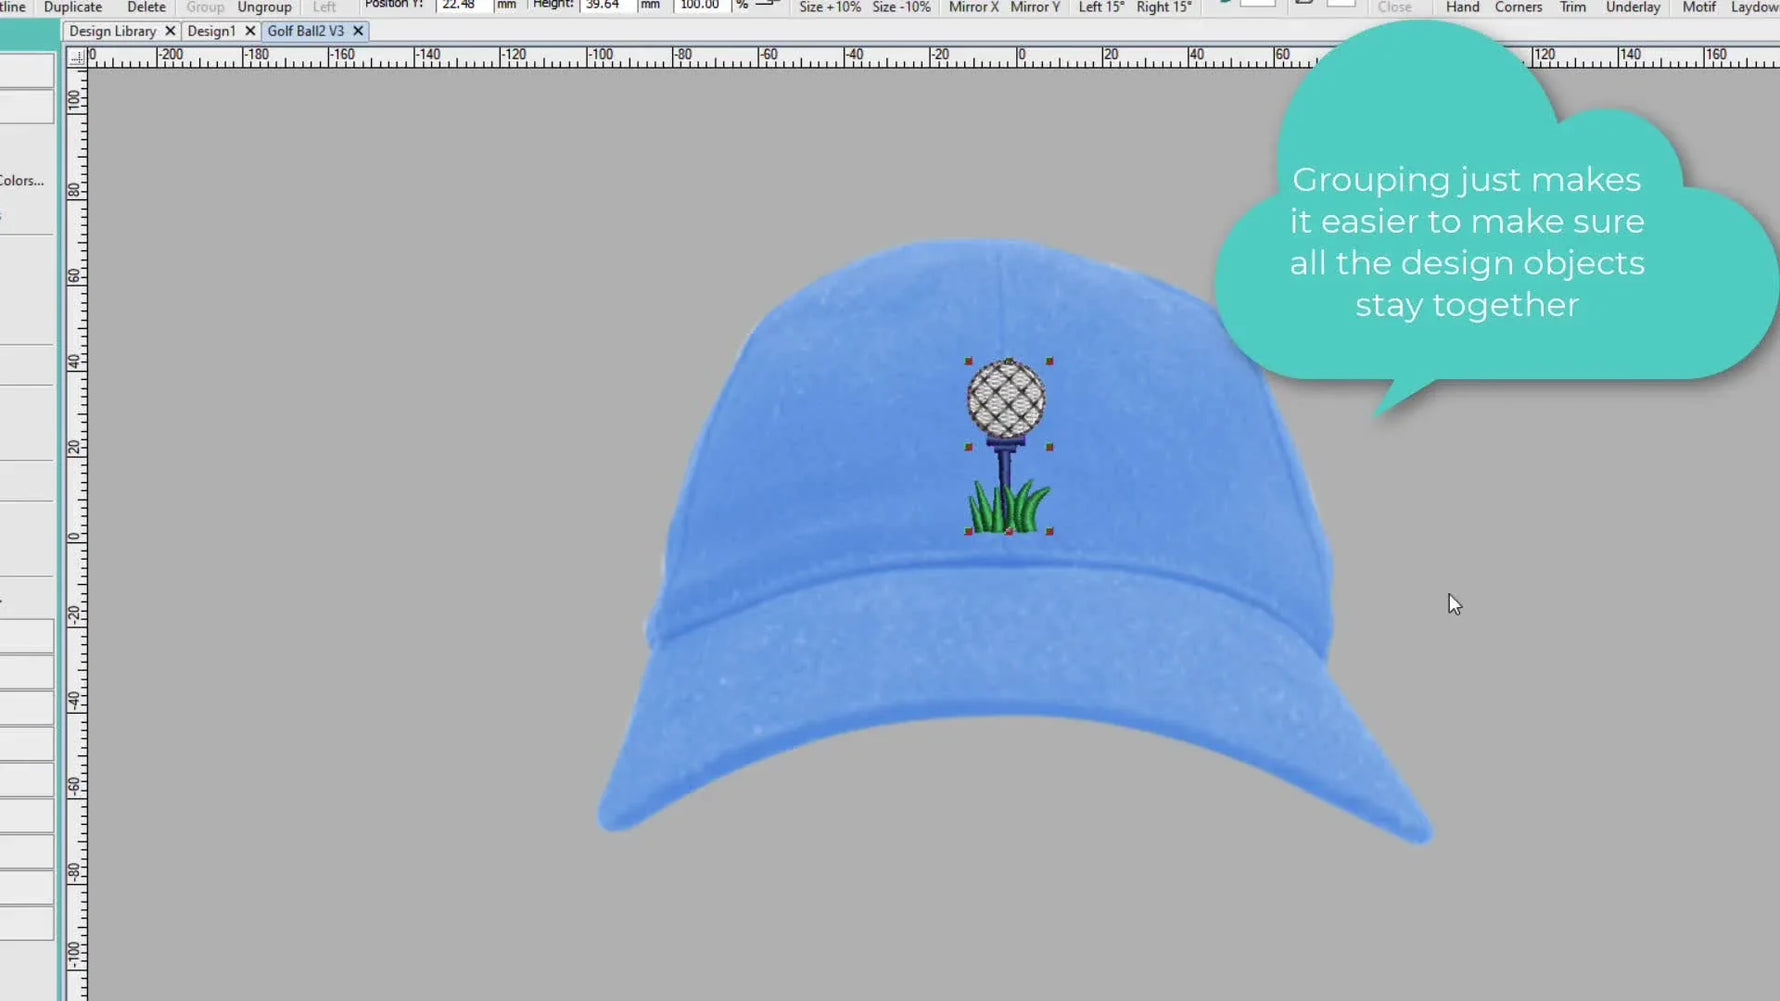Click the green grass stitches of design
This screenshot has width=1780, height=1001.
pyautogui.click(x=1009, y=508)
